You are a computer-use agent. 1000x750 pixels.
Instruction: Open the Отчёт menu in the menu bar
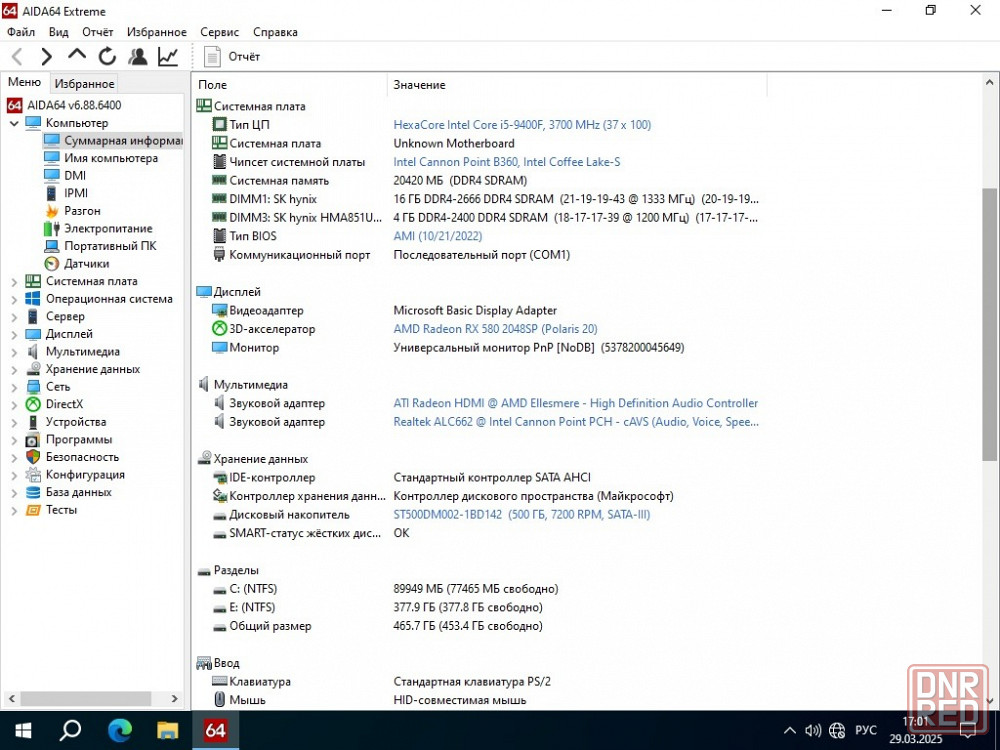pos(98,32)
